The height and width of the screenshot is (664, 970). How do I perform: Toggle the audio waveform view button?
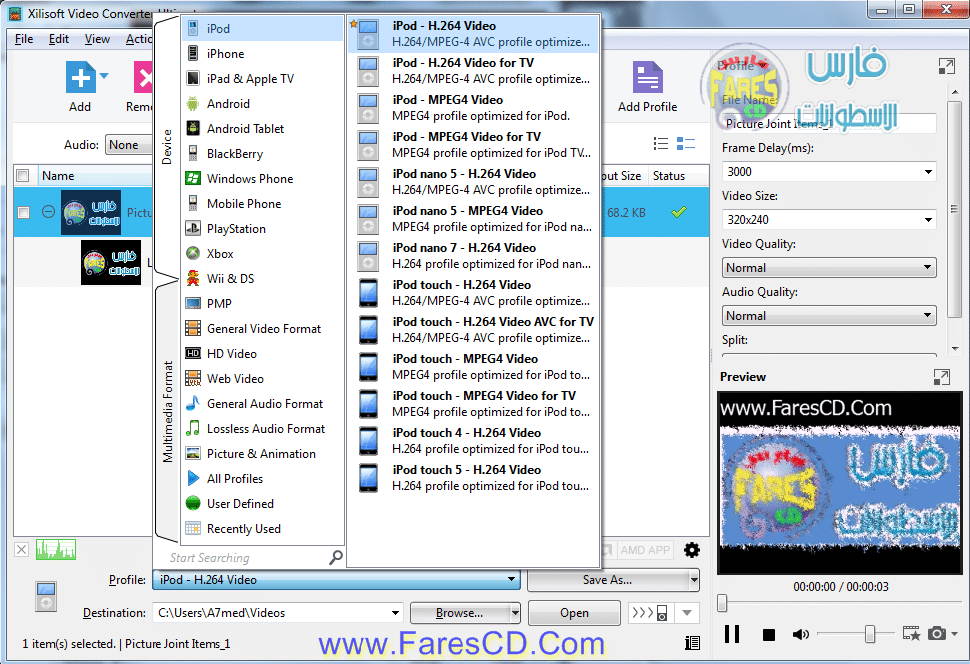coord(56,550)
